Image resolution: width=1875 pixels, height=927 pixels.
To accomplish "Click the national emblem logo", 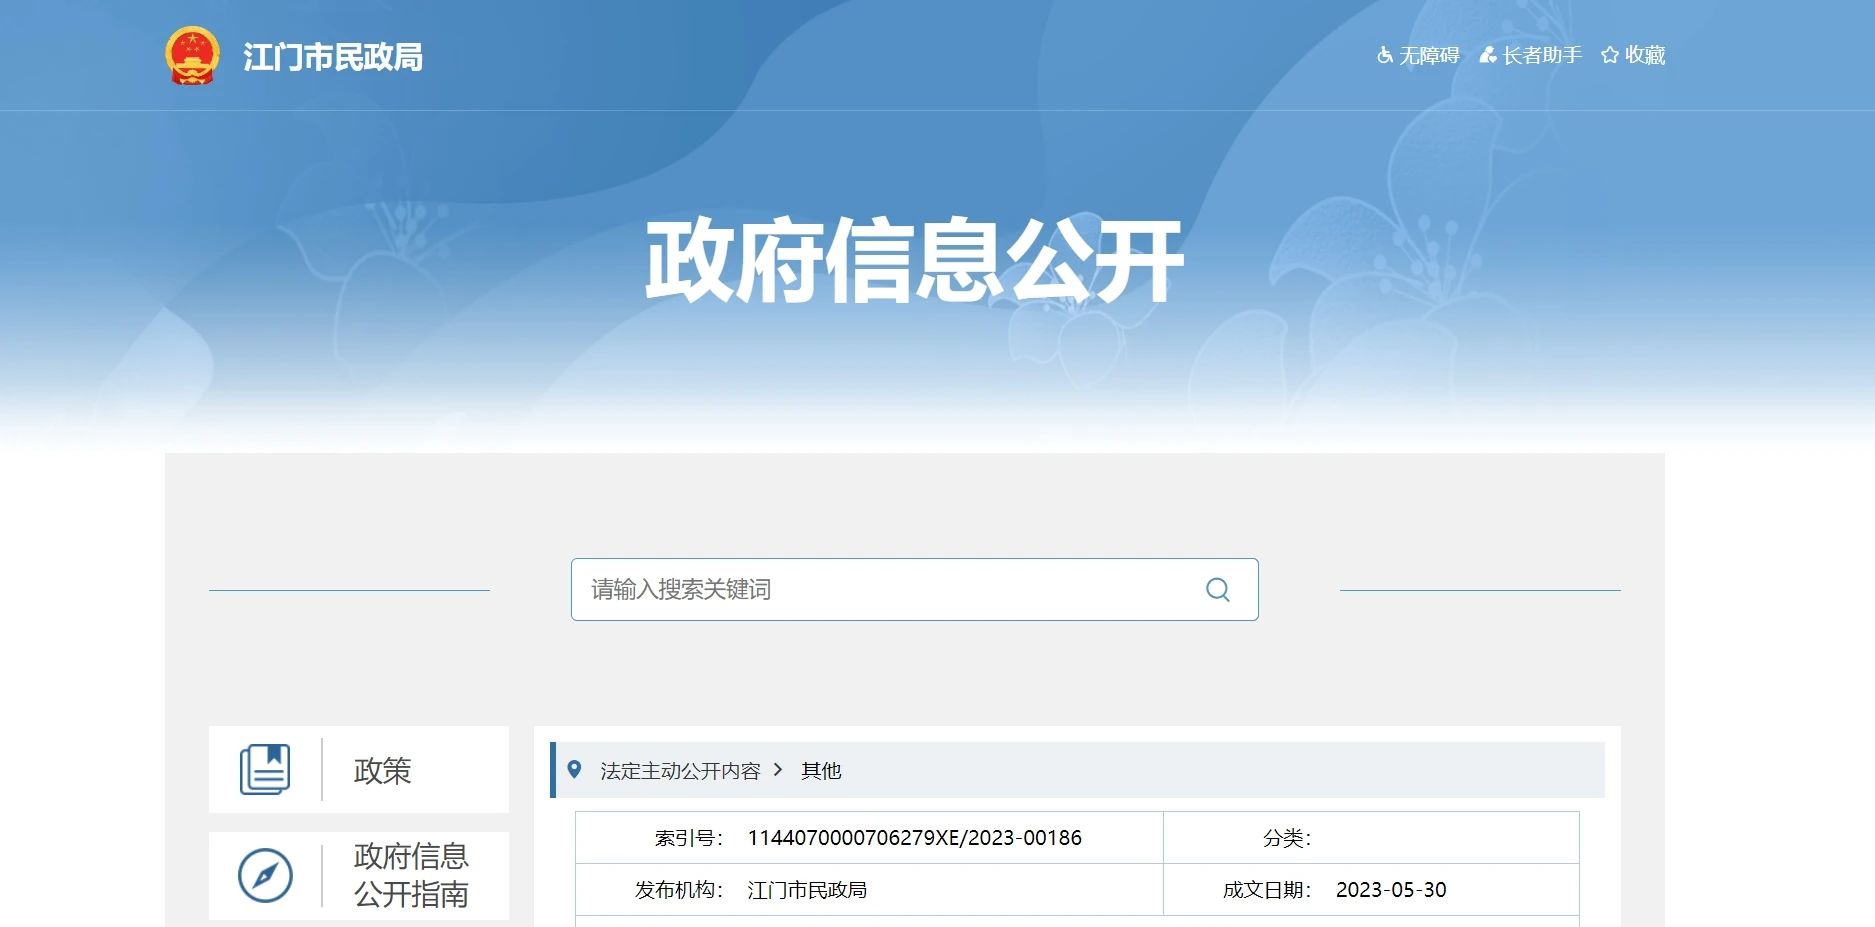I will (x=191, y=56).
